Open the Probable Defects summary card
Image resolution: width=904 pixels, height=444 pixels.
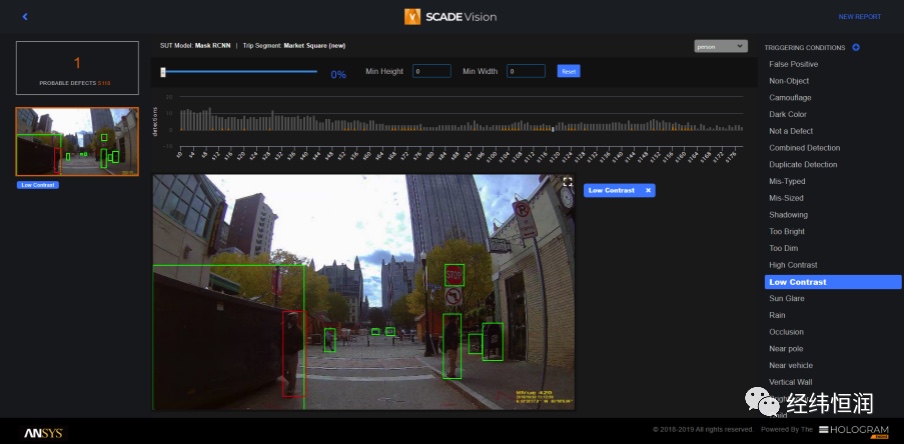[77, 68]
